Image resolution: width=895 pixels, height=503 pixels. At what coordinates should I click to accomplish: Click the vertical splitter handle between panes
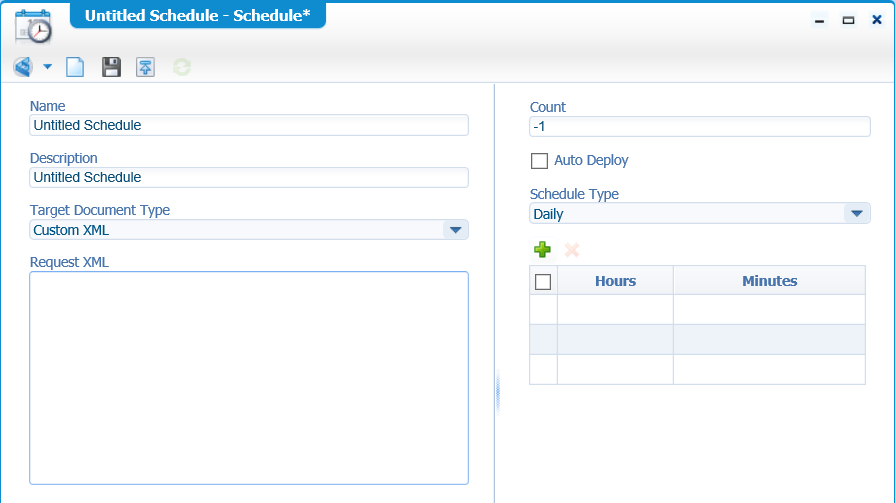498,392
